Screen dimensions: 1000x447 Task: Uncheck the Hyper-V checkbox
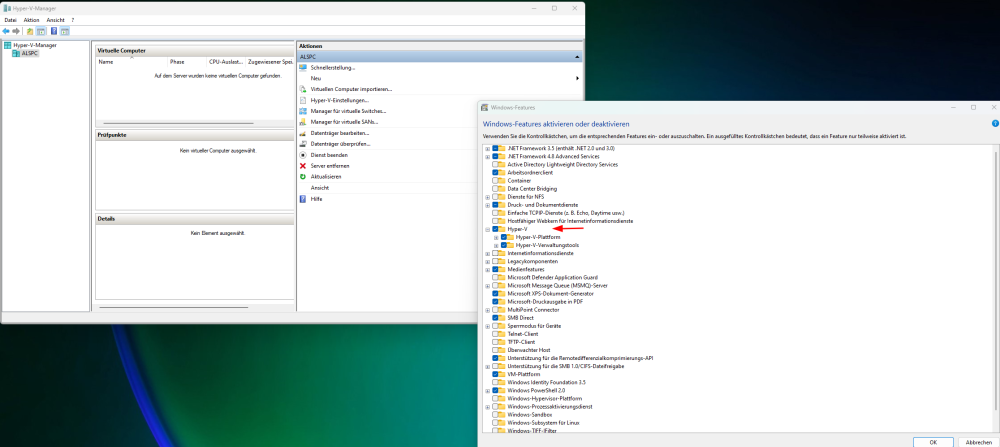[495, 229]
